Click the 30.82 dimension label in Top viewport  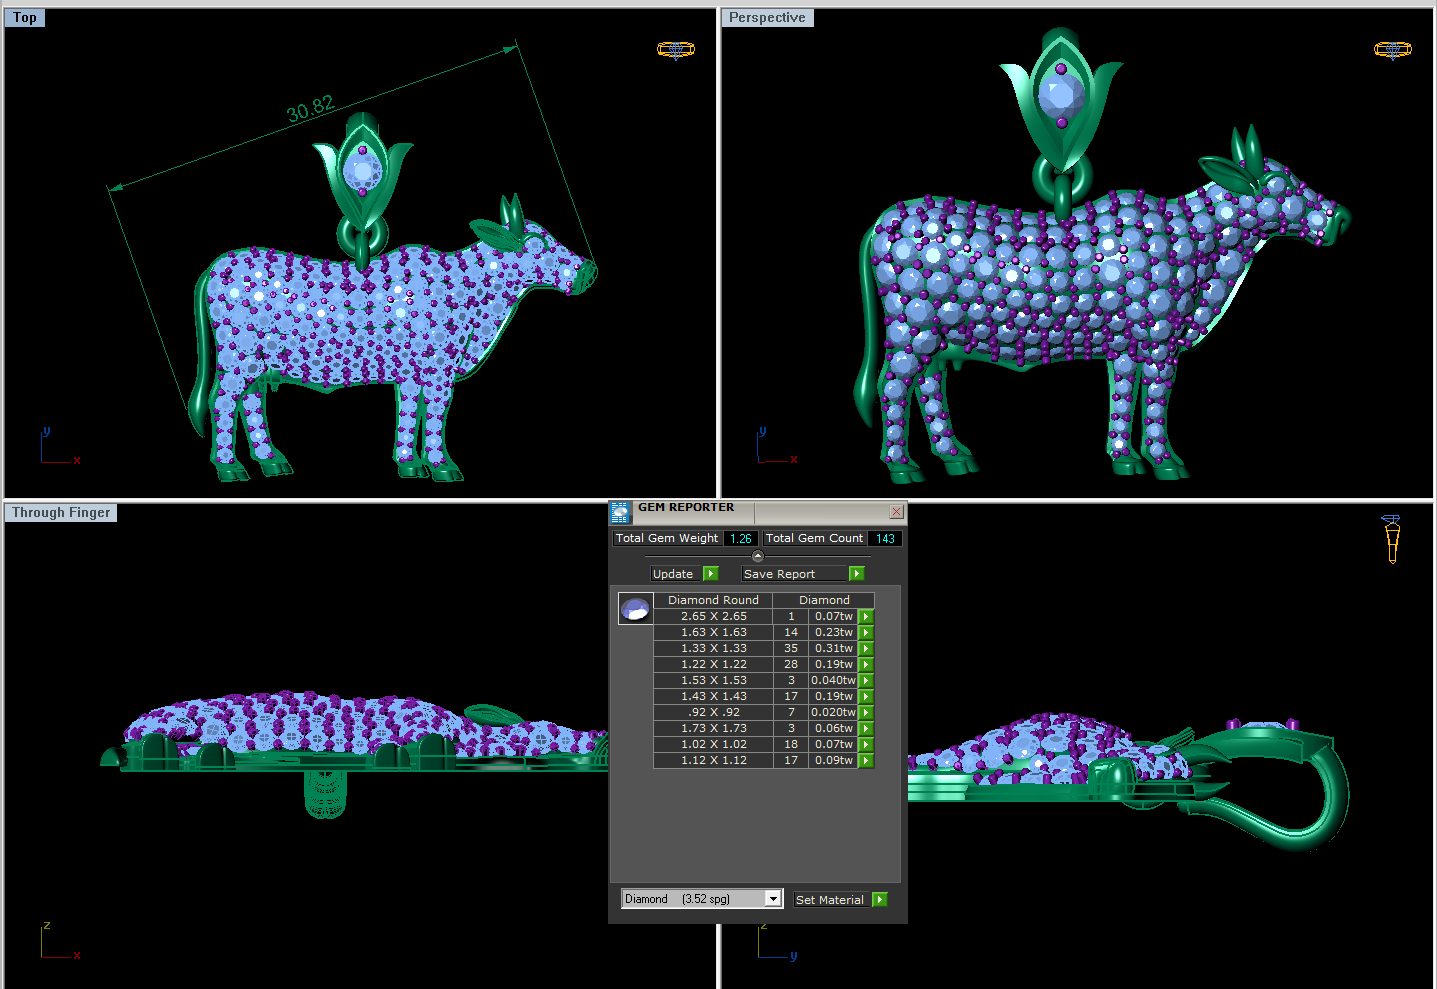310,110
